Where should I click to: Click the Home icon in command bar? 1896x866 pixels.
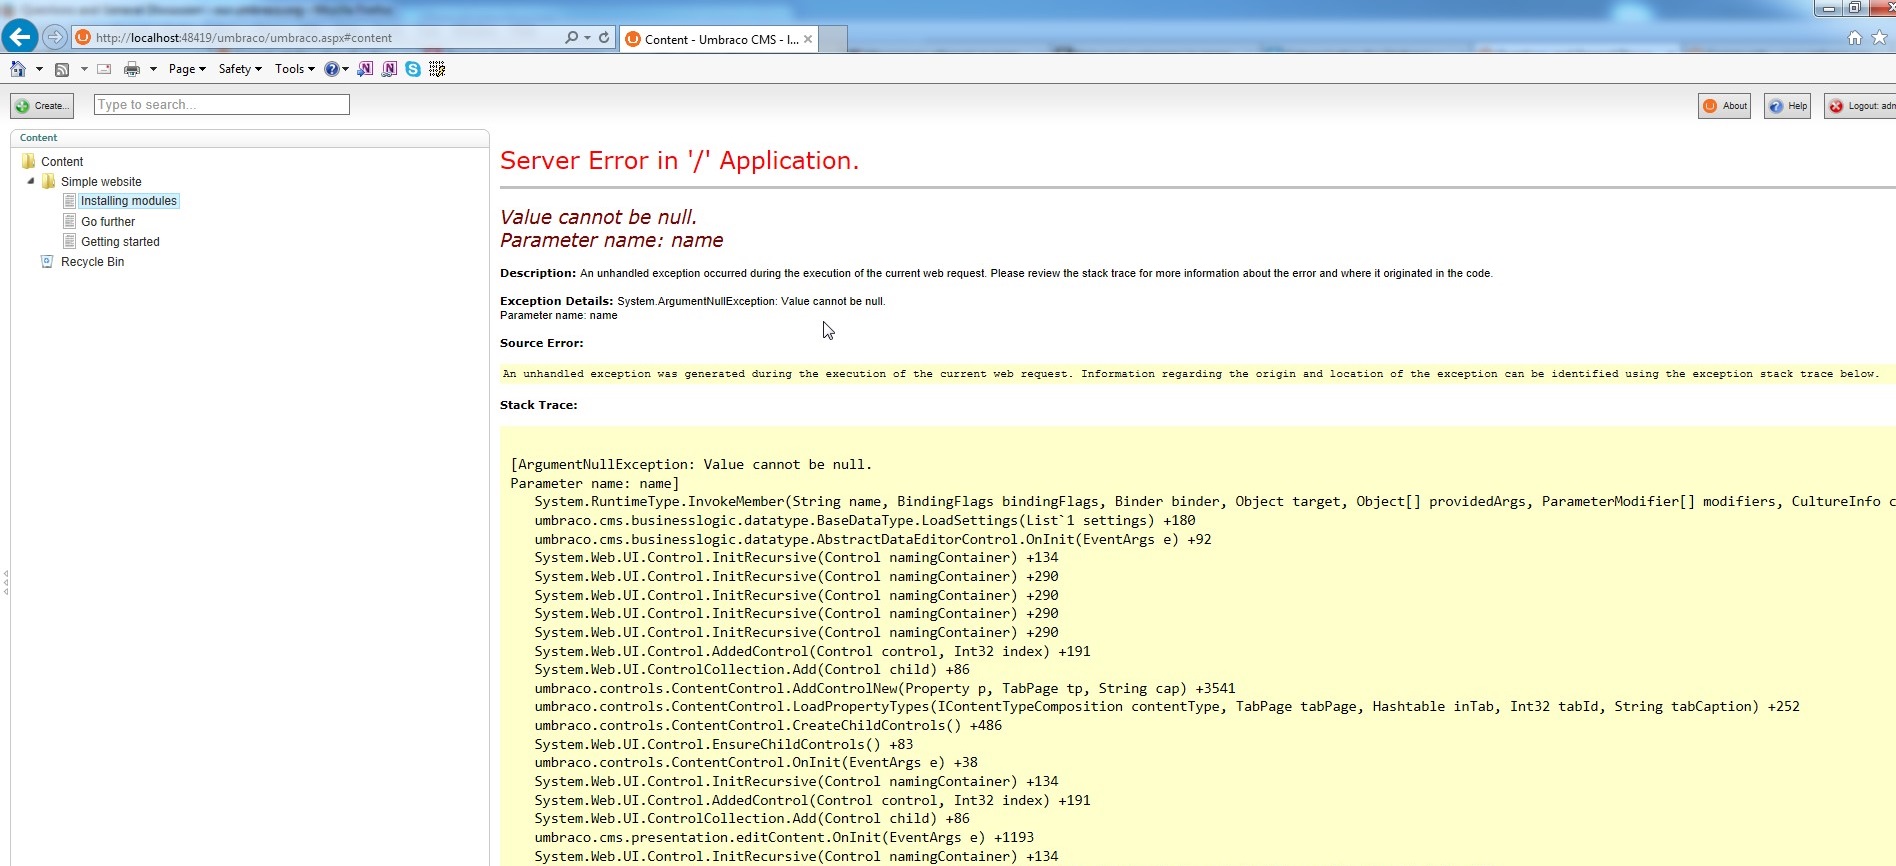pos(17,69)
